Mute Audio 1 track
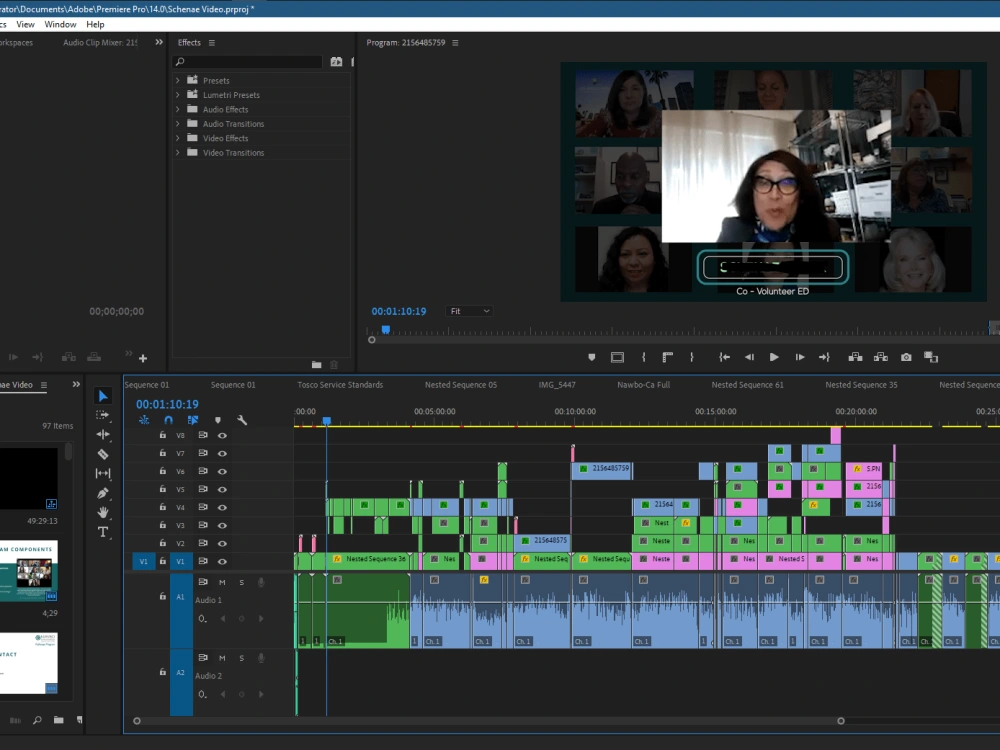 (222, 582)
